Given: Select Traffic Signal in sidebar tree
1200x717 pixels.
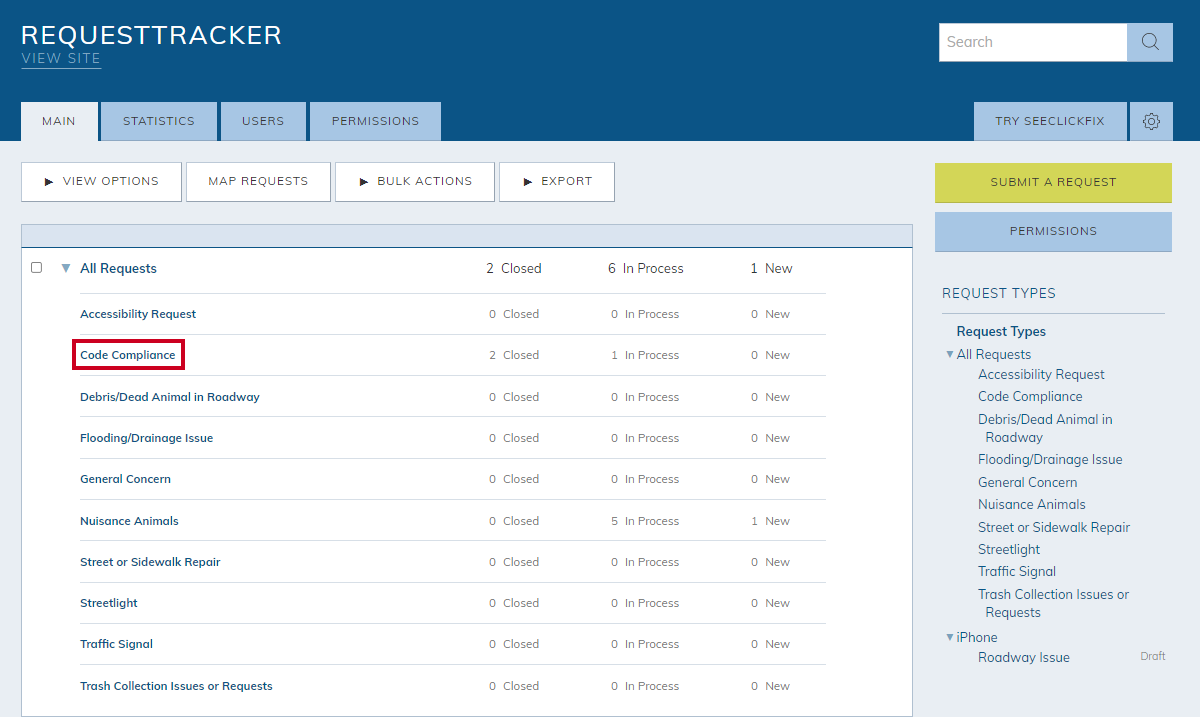Looking at the screenshot, I should coord(1017,571).
